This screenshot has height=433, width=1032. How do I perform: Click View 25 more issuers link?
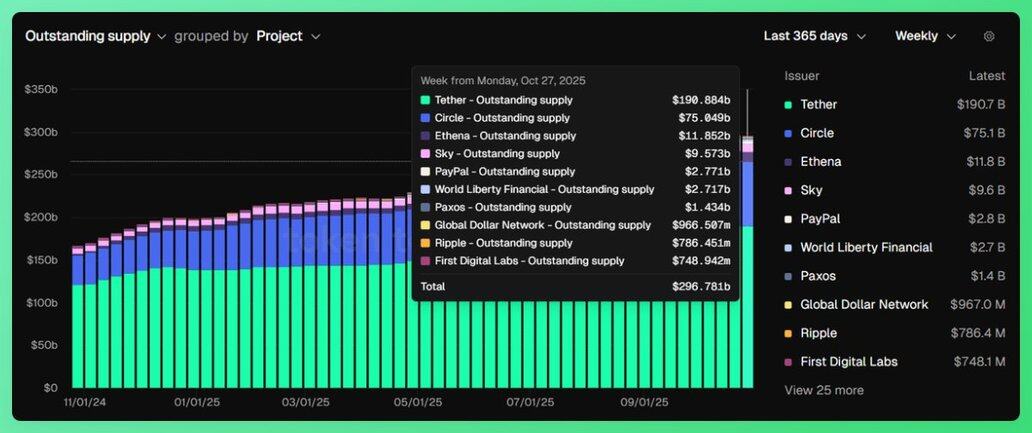point(824,390)
